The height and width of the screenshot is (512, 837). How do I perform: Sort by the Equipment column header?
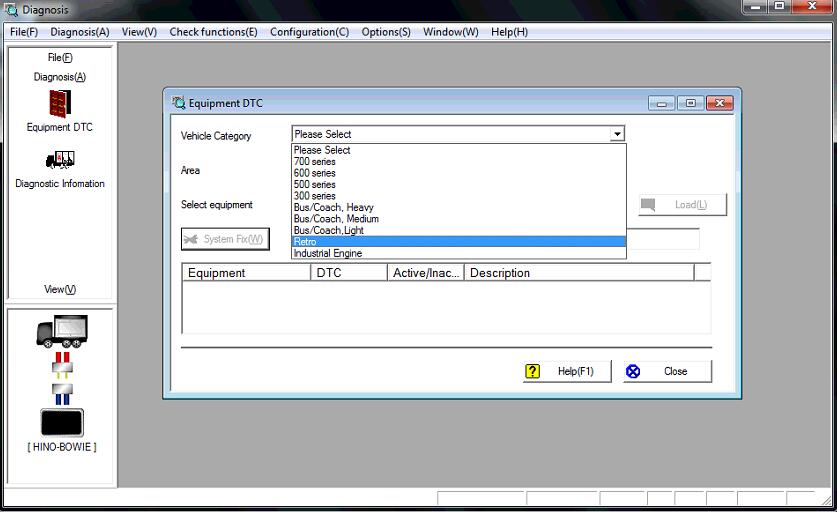click(x=246, y=273)
